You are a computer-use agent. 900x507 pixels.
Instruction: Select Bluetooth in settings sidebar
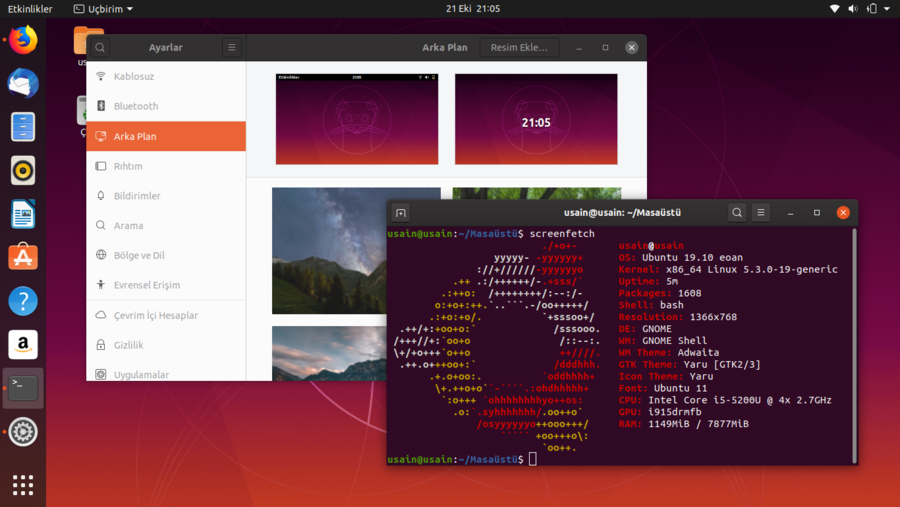(136, 106)
